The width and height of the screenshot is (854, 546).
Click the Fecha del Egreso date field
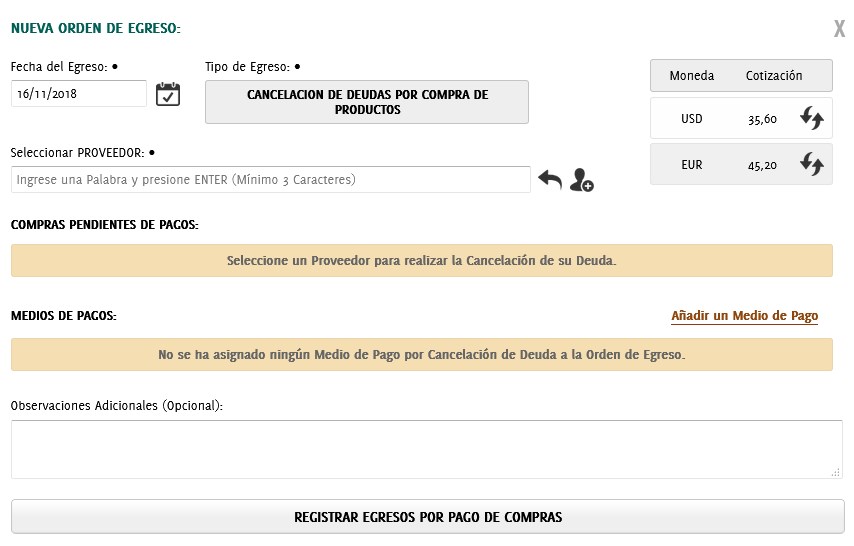[79, 94]
